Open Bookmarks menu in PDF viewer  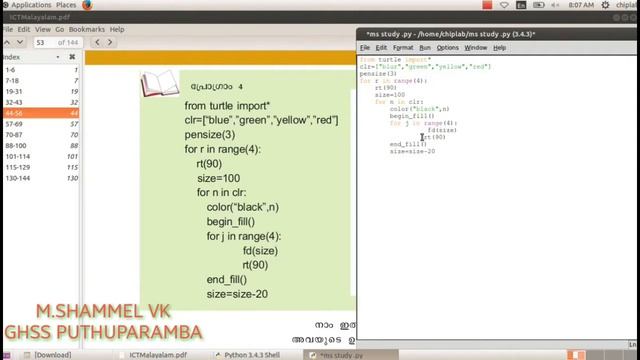tap(87, 29)
